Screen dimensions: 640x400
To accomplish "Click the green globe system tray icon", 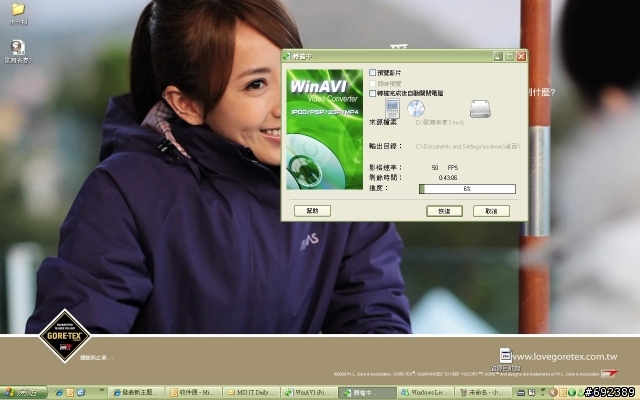I will 572,393.
